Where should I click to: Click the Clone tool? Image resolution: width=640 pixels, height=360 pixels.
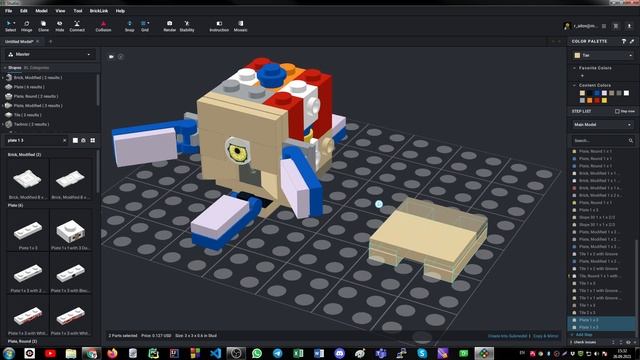tap(43, 26)
